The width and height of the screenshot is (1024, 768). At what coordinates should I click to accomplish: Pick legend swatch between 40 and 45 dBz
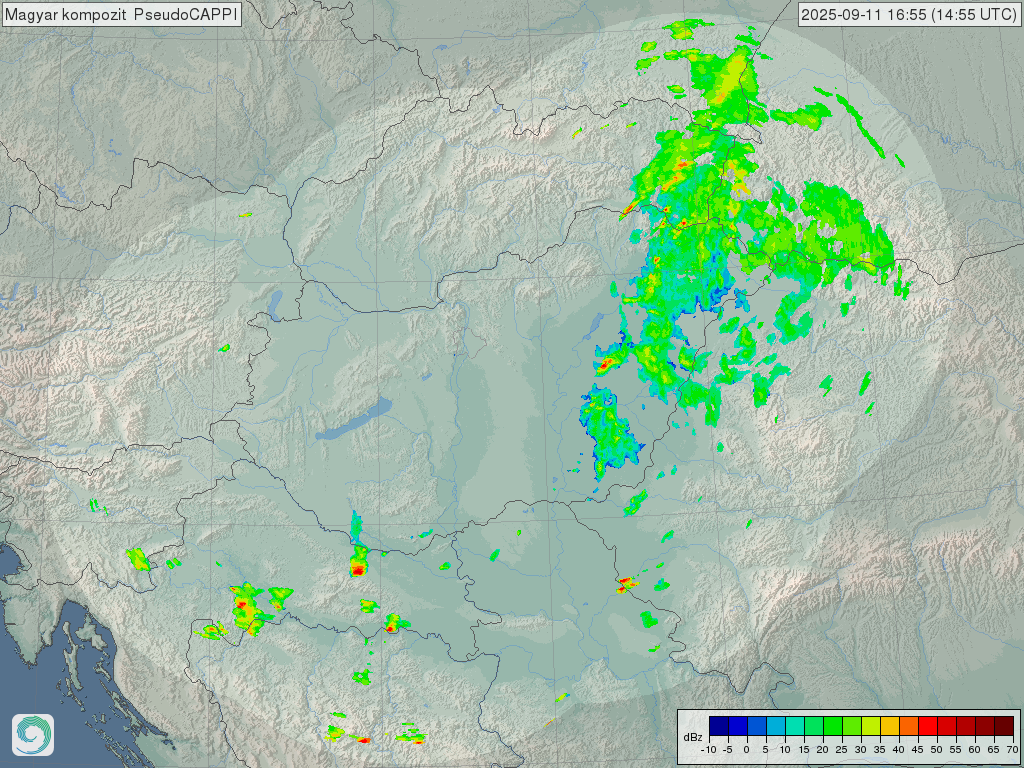click(909, 726)
